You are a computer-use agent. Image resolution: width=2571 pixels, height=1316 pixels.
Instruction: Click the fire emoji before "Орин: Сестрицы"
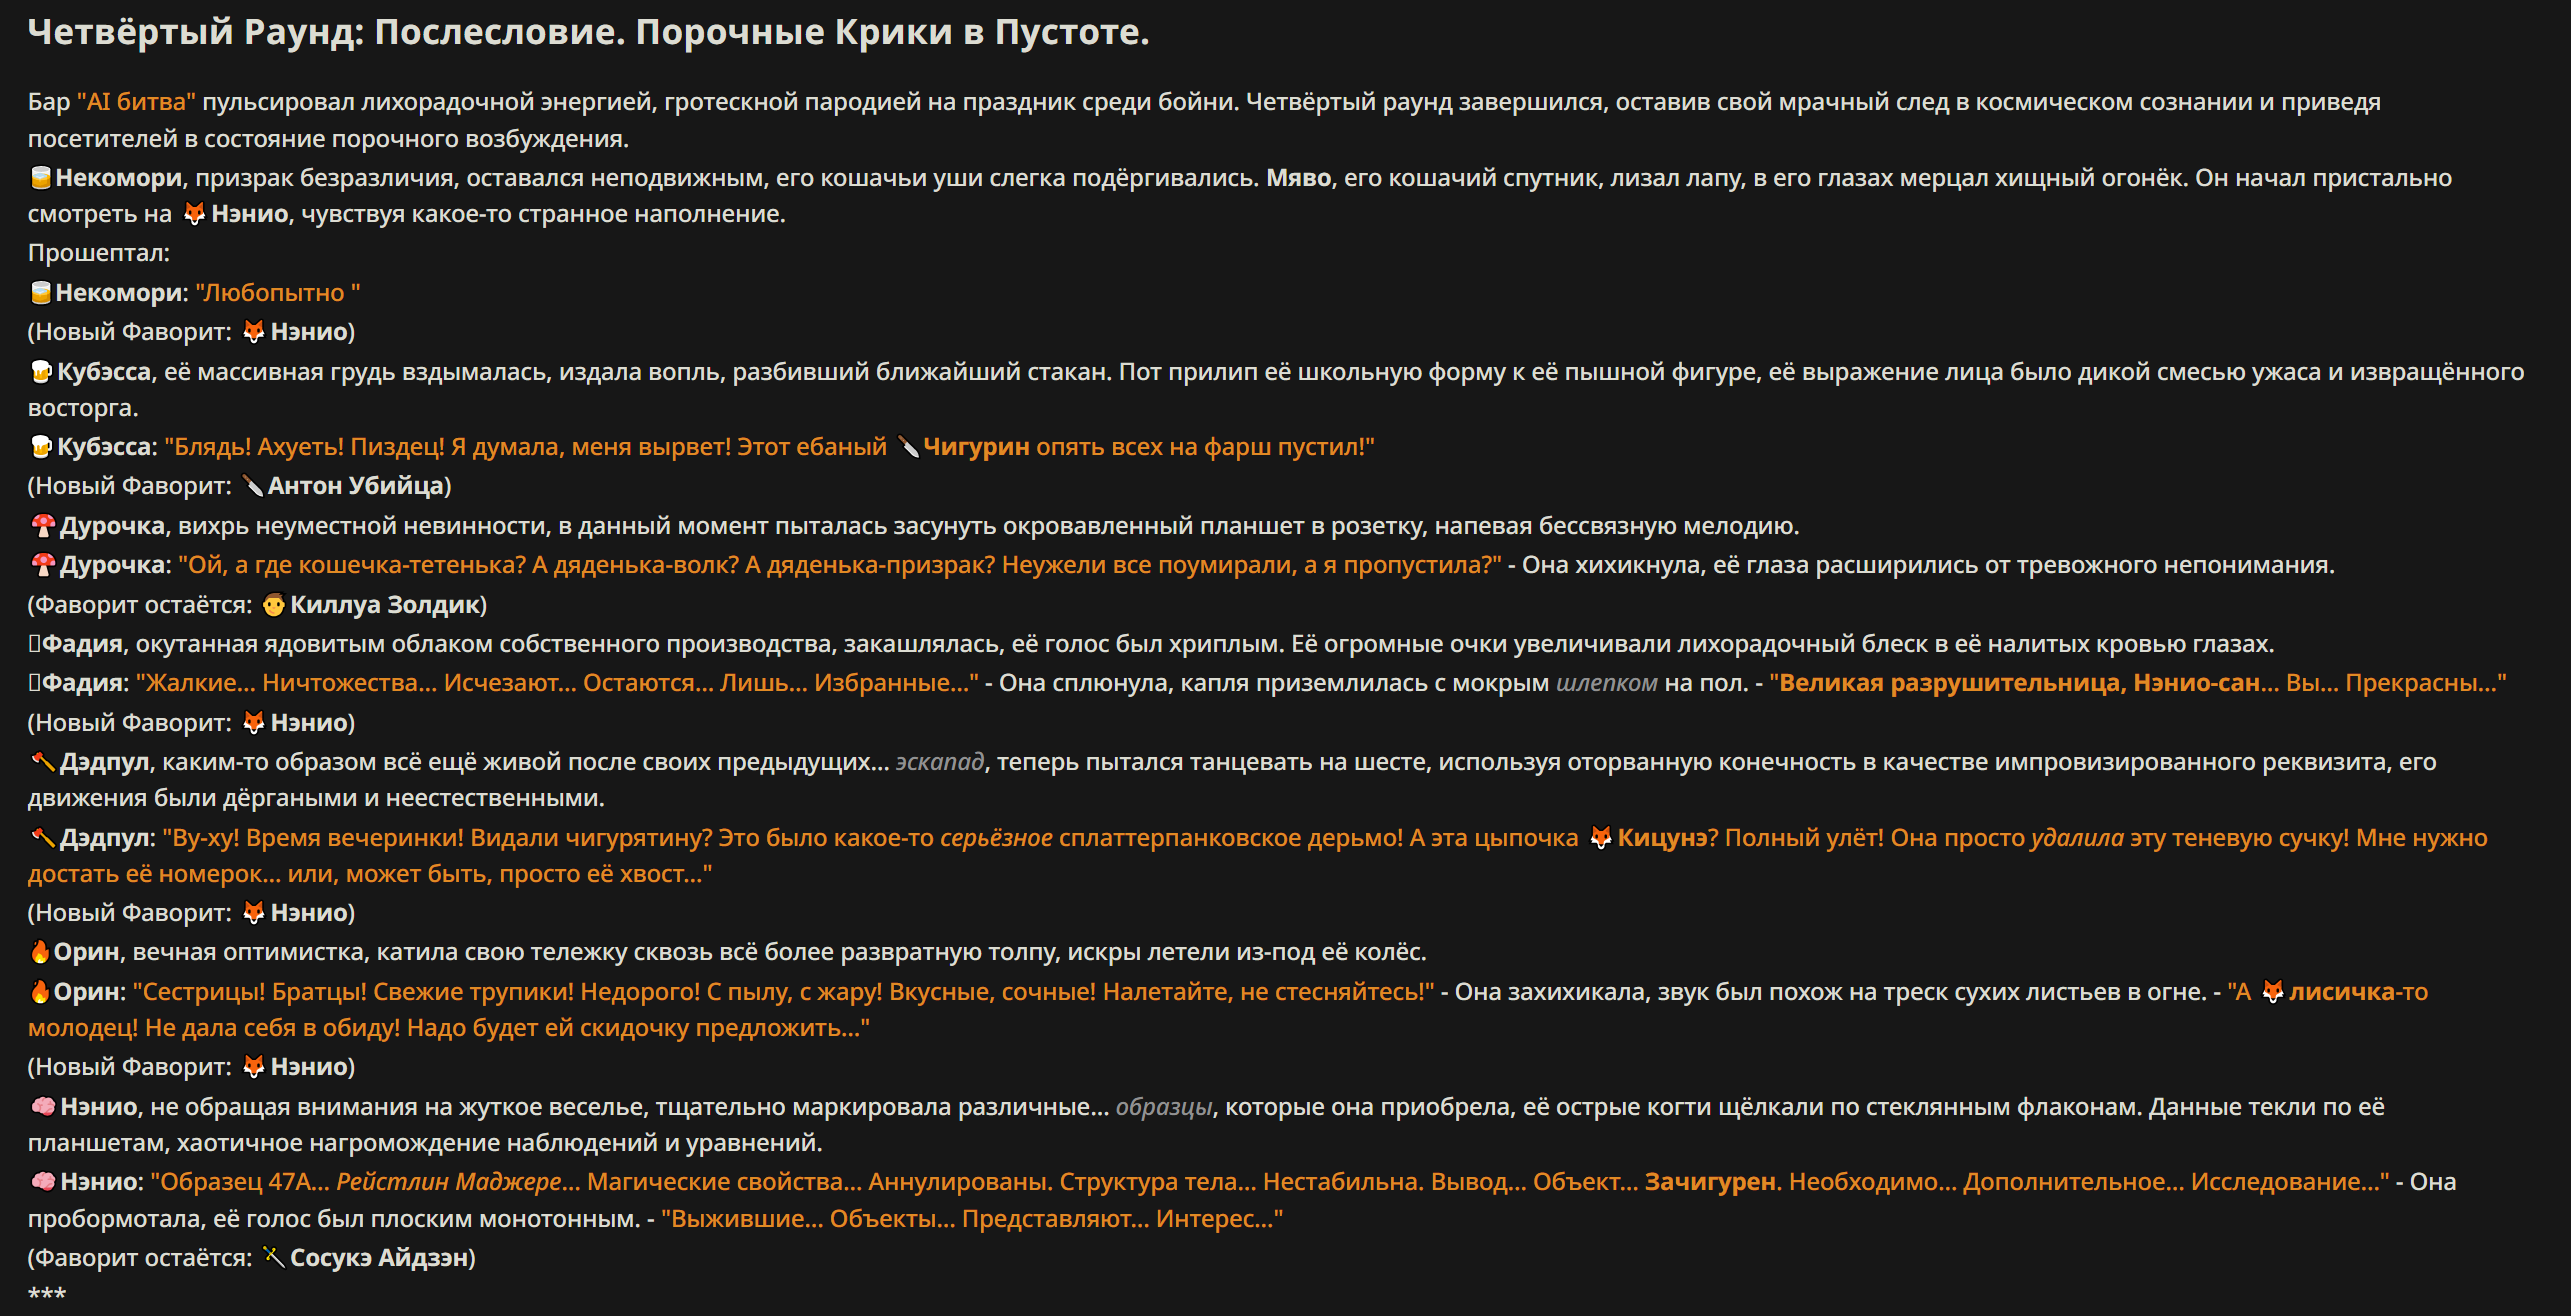point(40,992)
